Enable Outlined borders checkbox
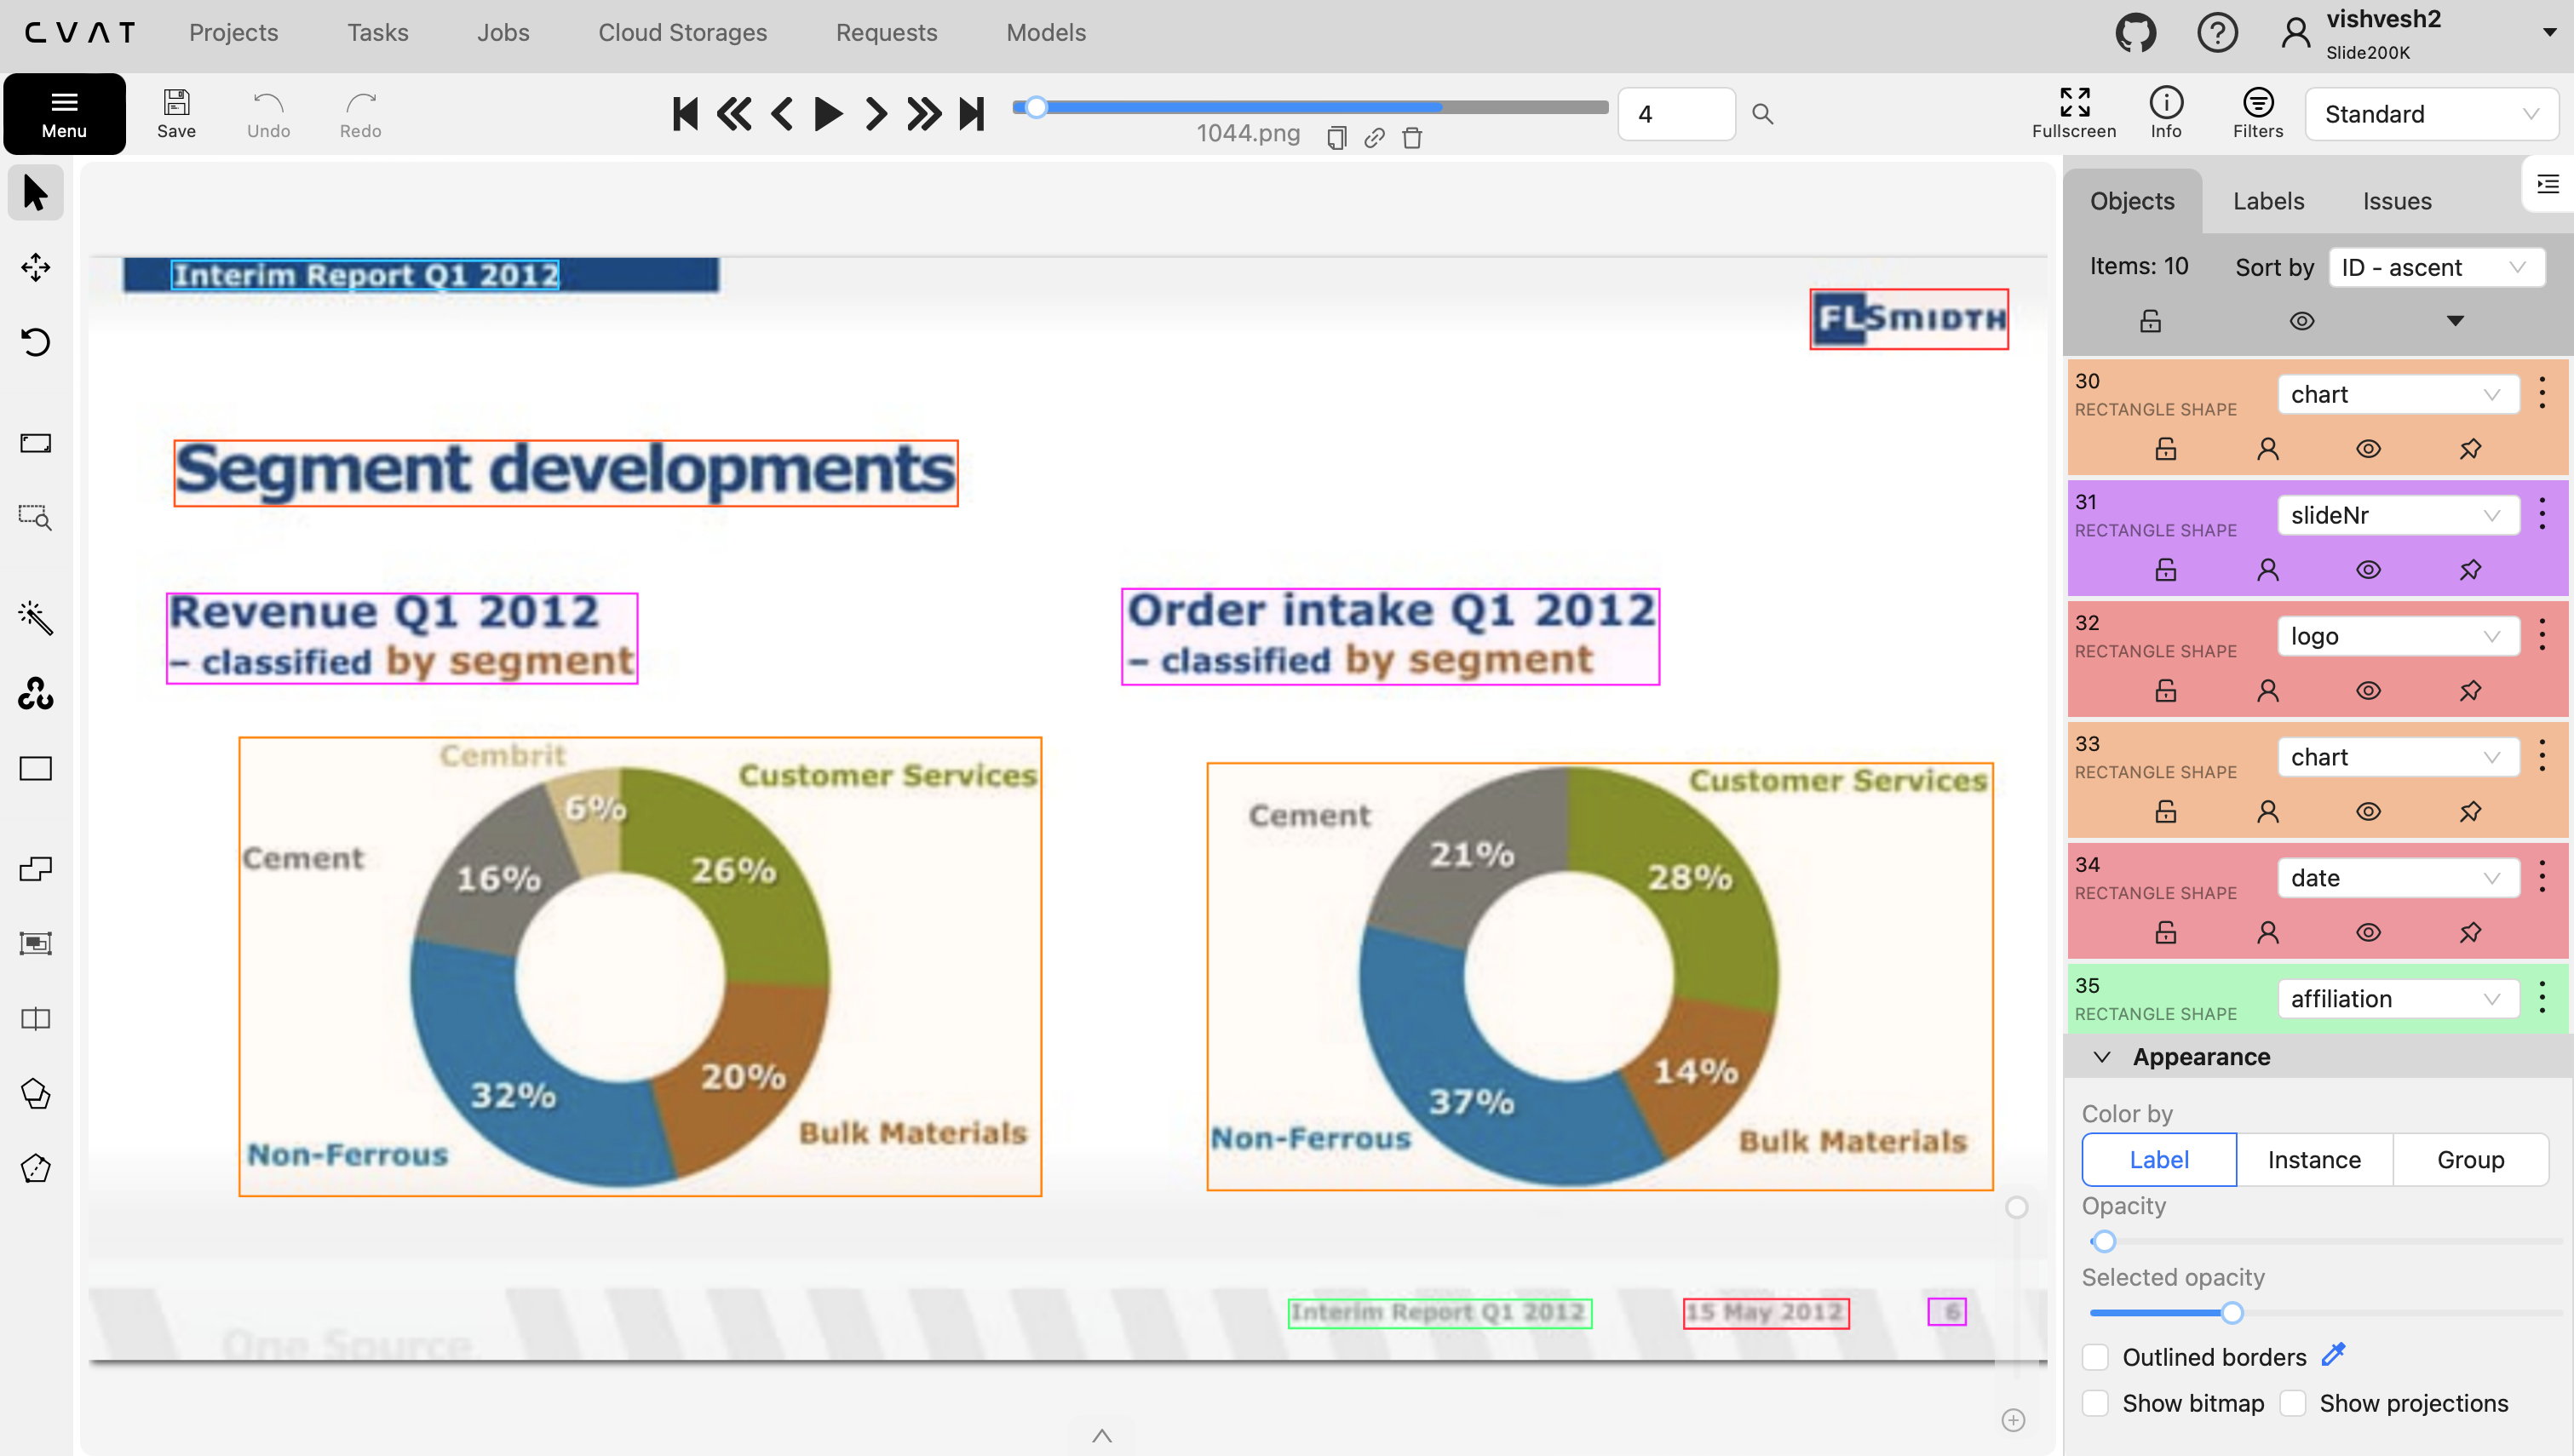This screenshot has height=1456, width=2574. (x=2095, y=1357)
